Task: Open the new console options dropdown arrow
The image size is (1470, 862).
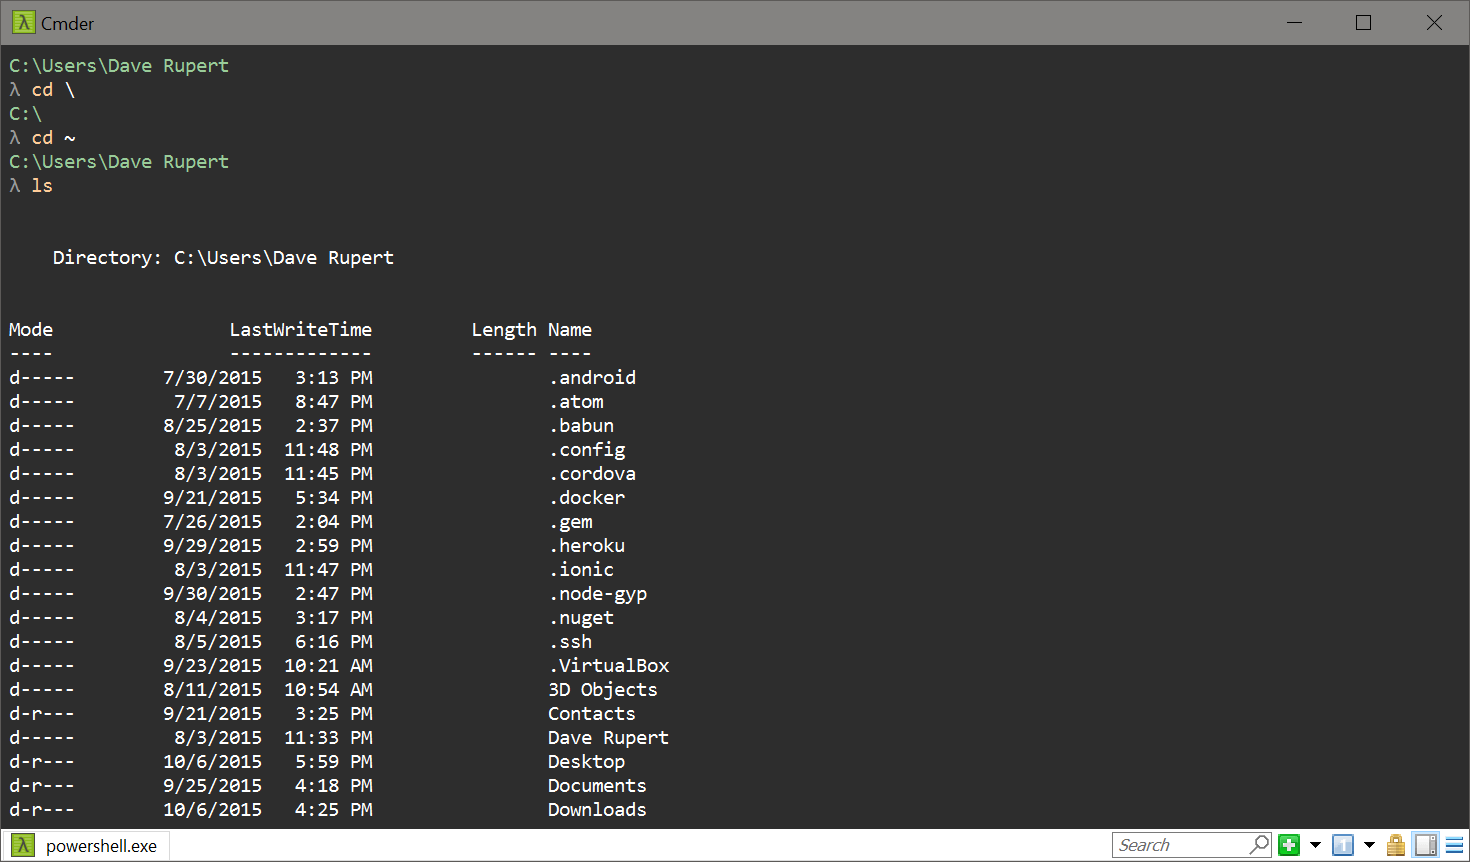Action: [x=1315, y=845]
